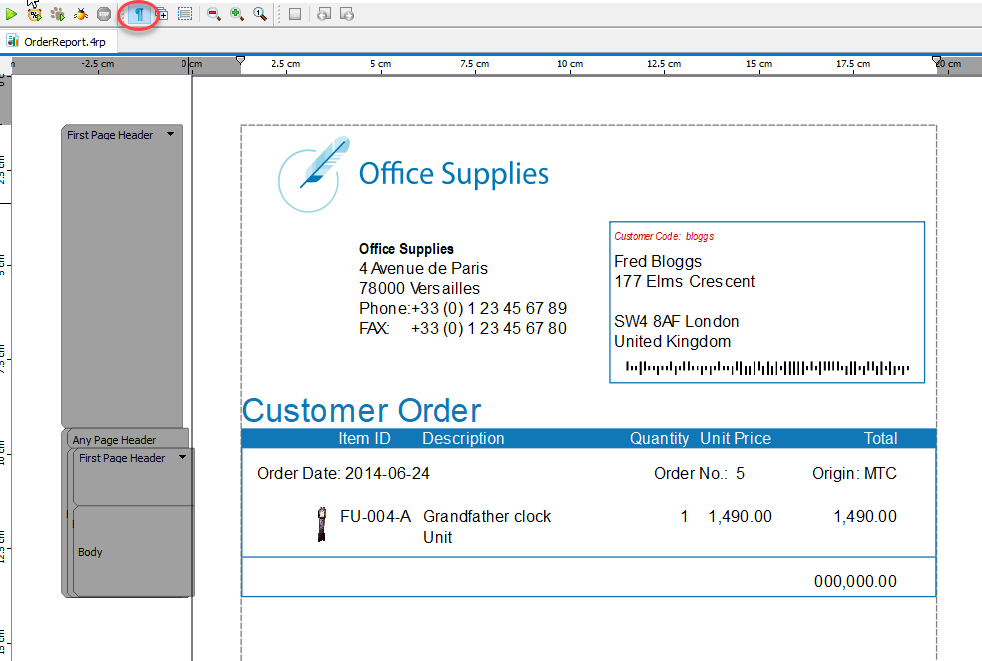Navigate back using the previous page icon
The width and height of the screenshot is (982, 661).
pyautogui.click(x=322, y=13)
